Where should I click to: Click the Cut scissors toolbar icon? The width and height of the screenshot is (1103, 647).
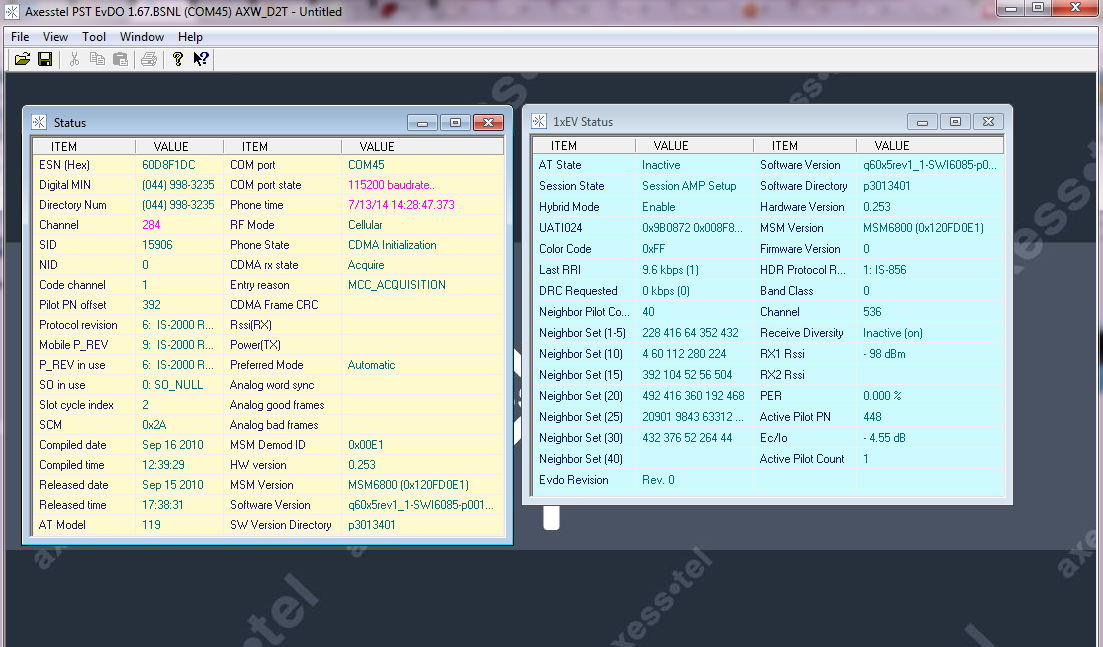[x=74, y=59]
